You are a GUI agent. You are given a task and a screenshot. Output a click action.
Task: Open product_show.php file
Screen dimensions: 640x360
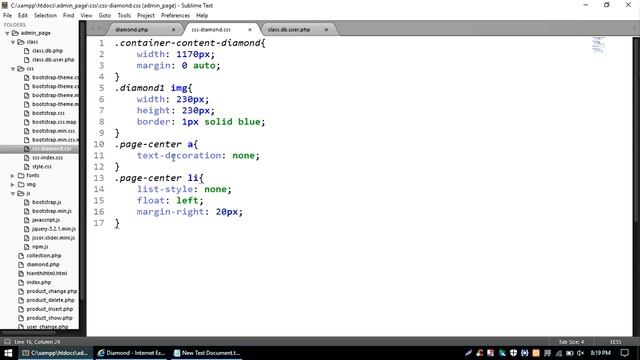(x=49, y=318)
